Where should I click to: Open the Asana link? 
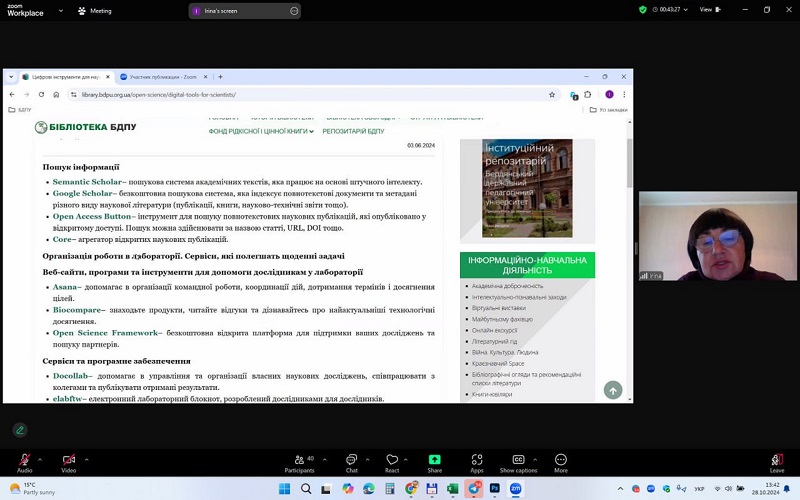click(x=65, y=287)
